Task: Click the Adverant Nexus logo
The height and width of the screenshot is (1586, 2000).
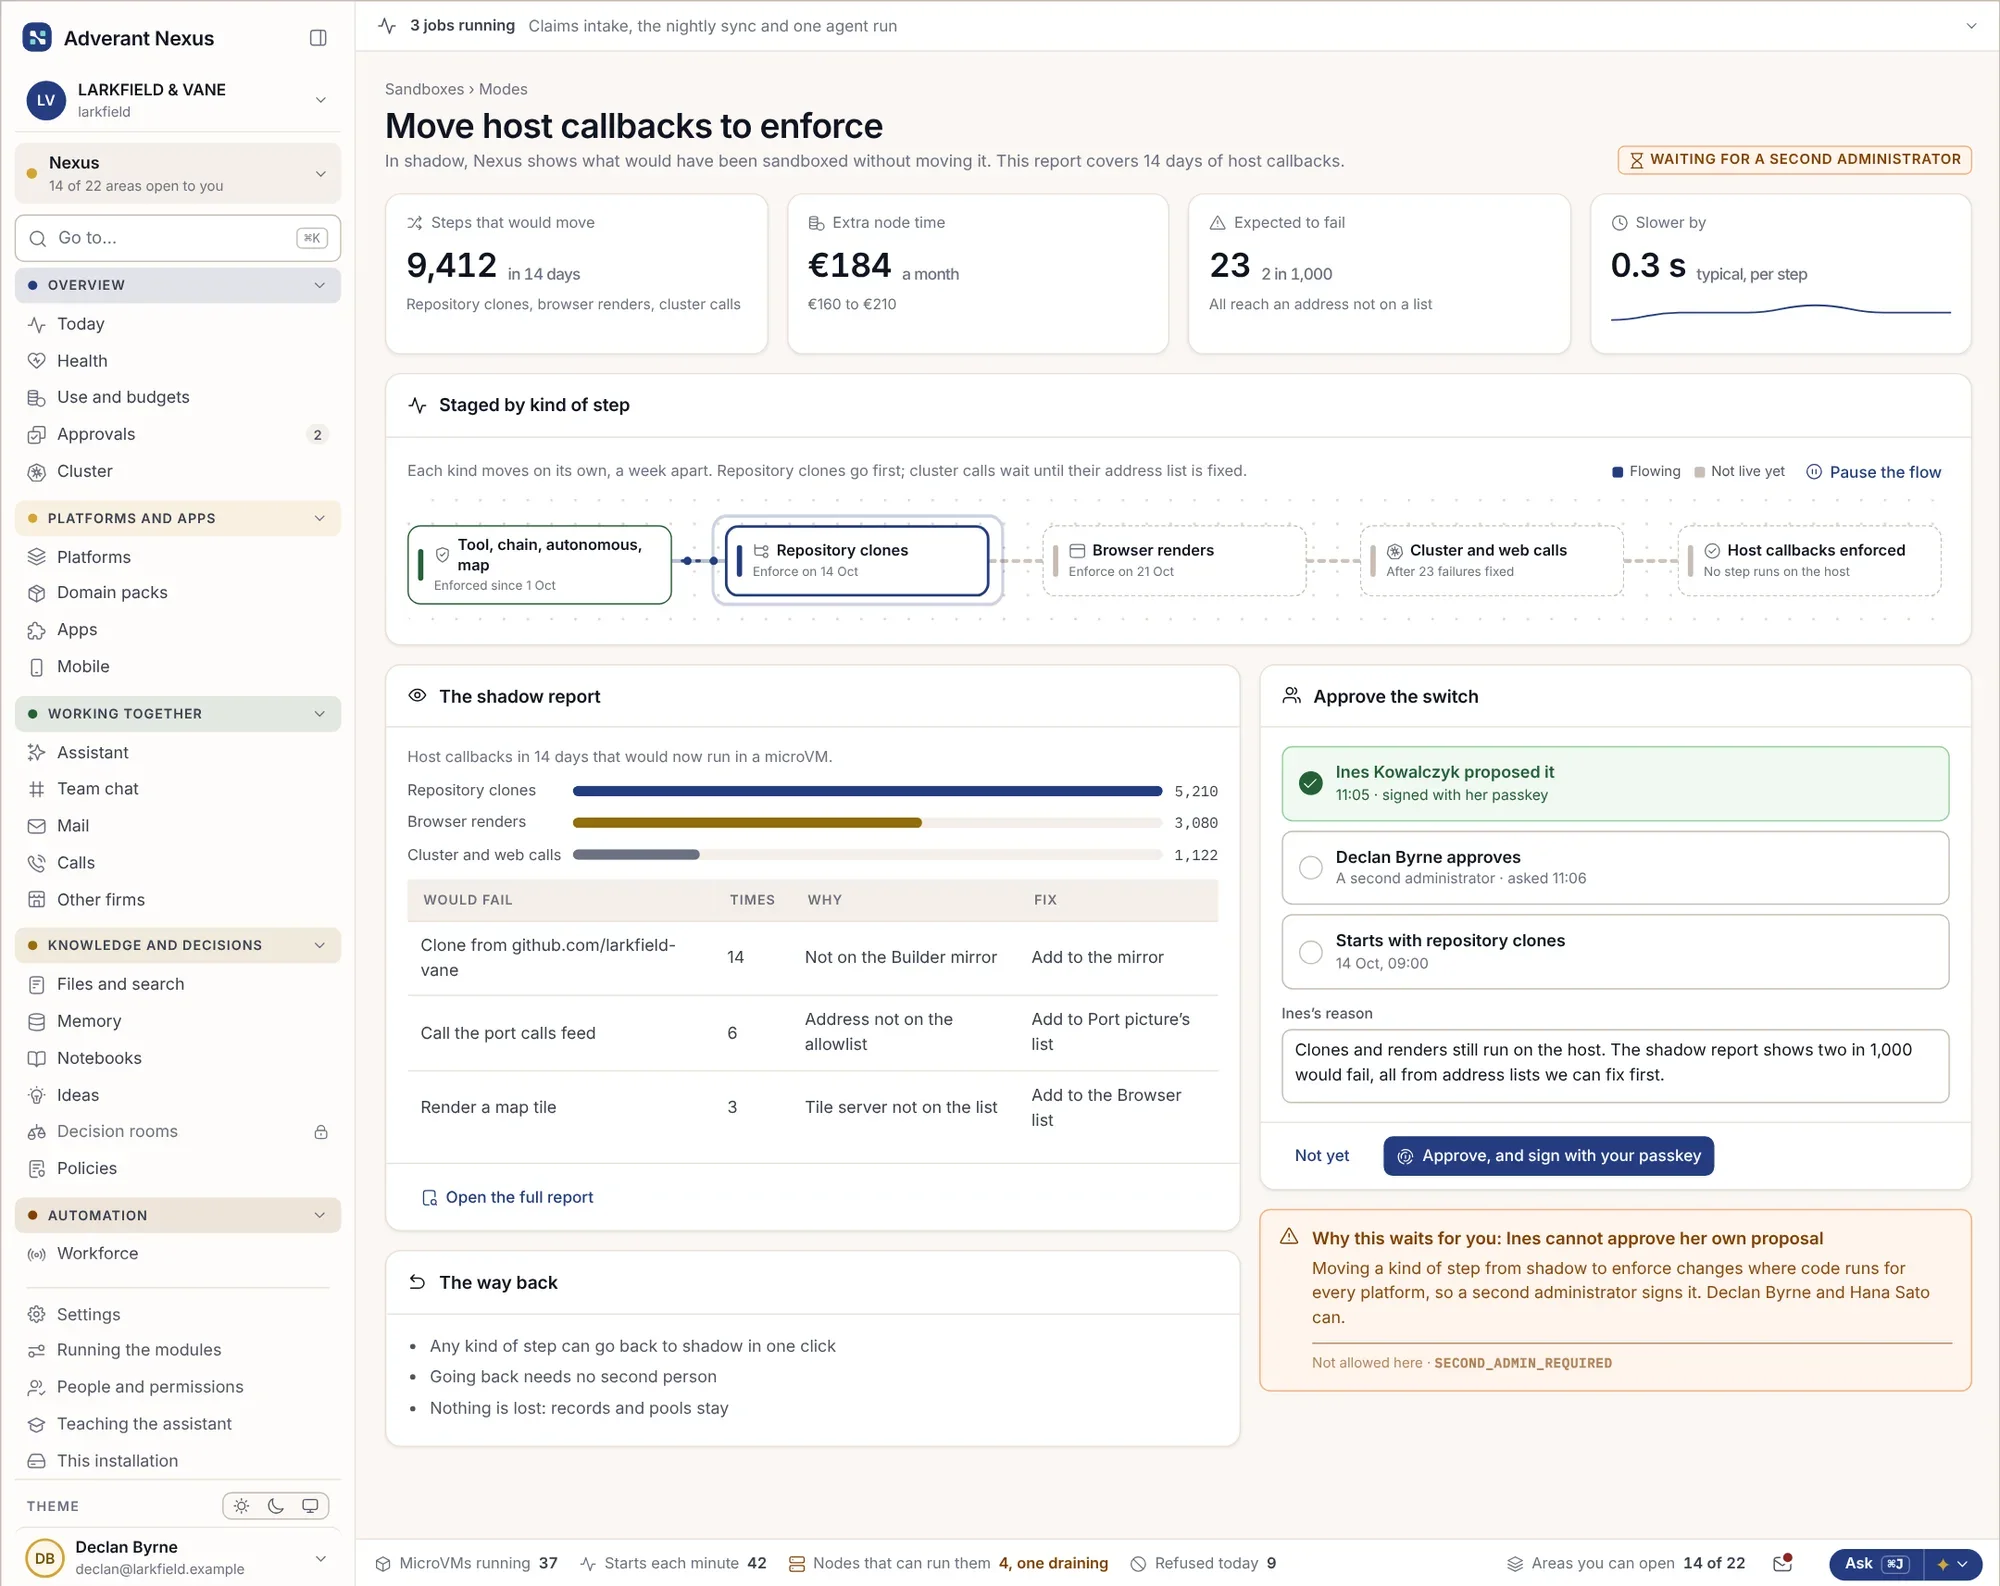Action: click(x=37, y=38)
